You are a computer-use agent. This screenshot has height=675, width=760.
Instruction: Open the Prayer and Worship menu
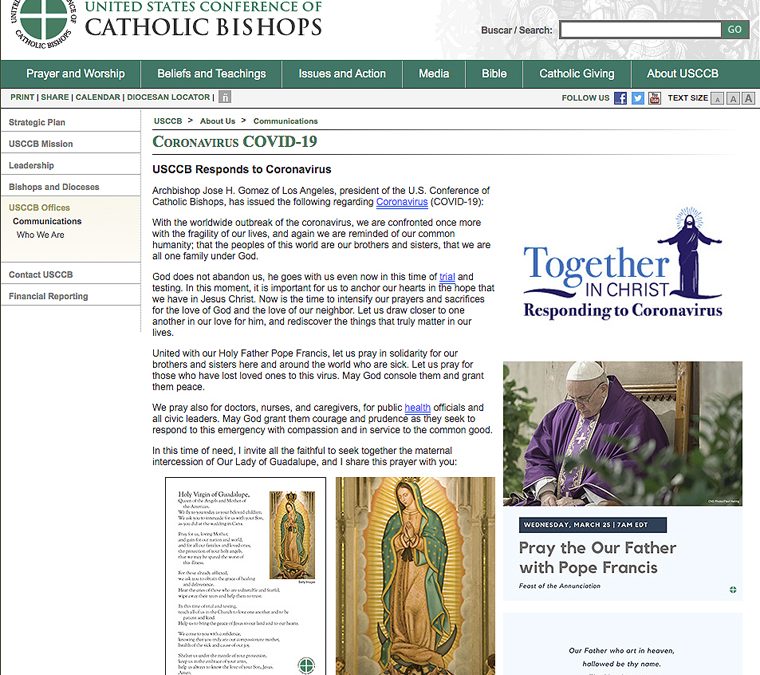point(75,74)
